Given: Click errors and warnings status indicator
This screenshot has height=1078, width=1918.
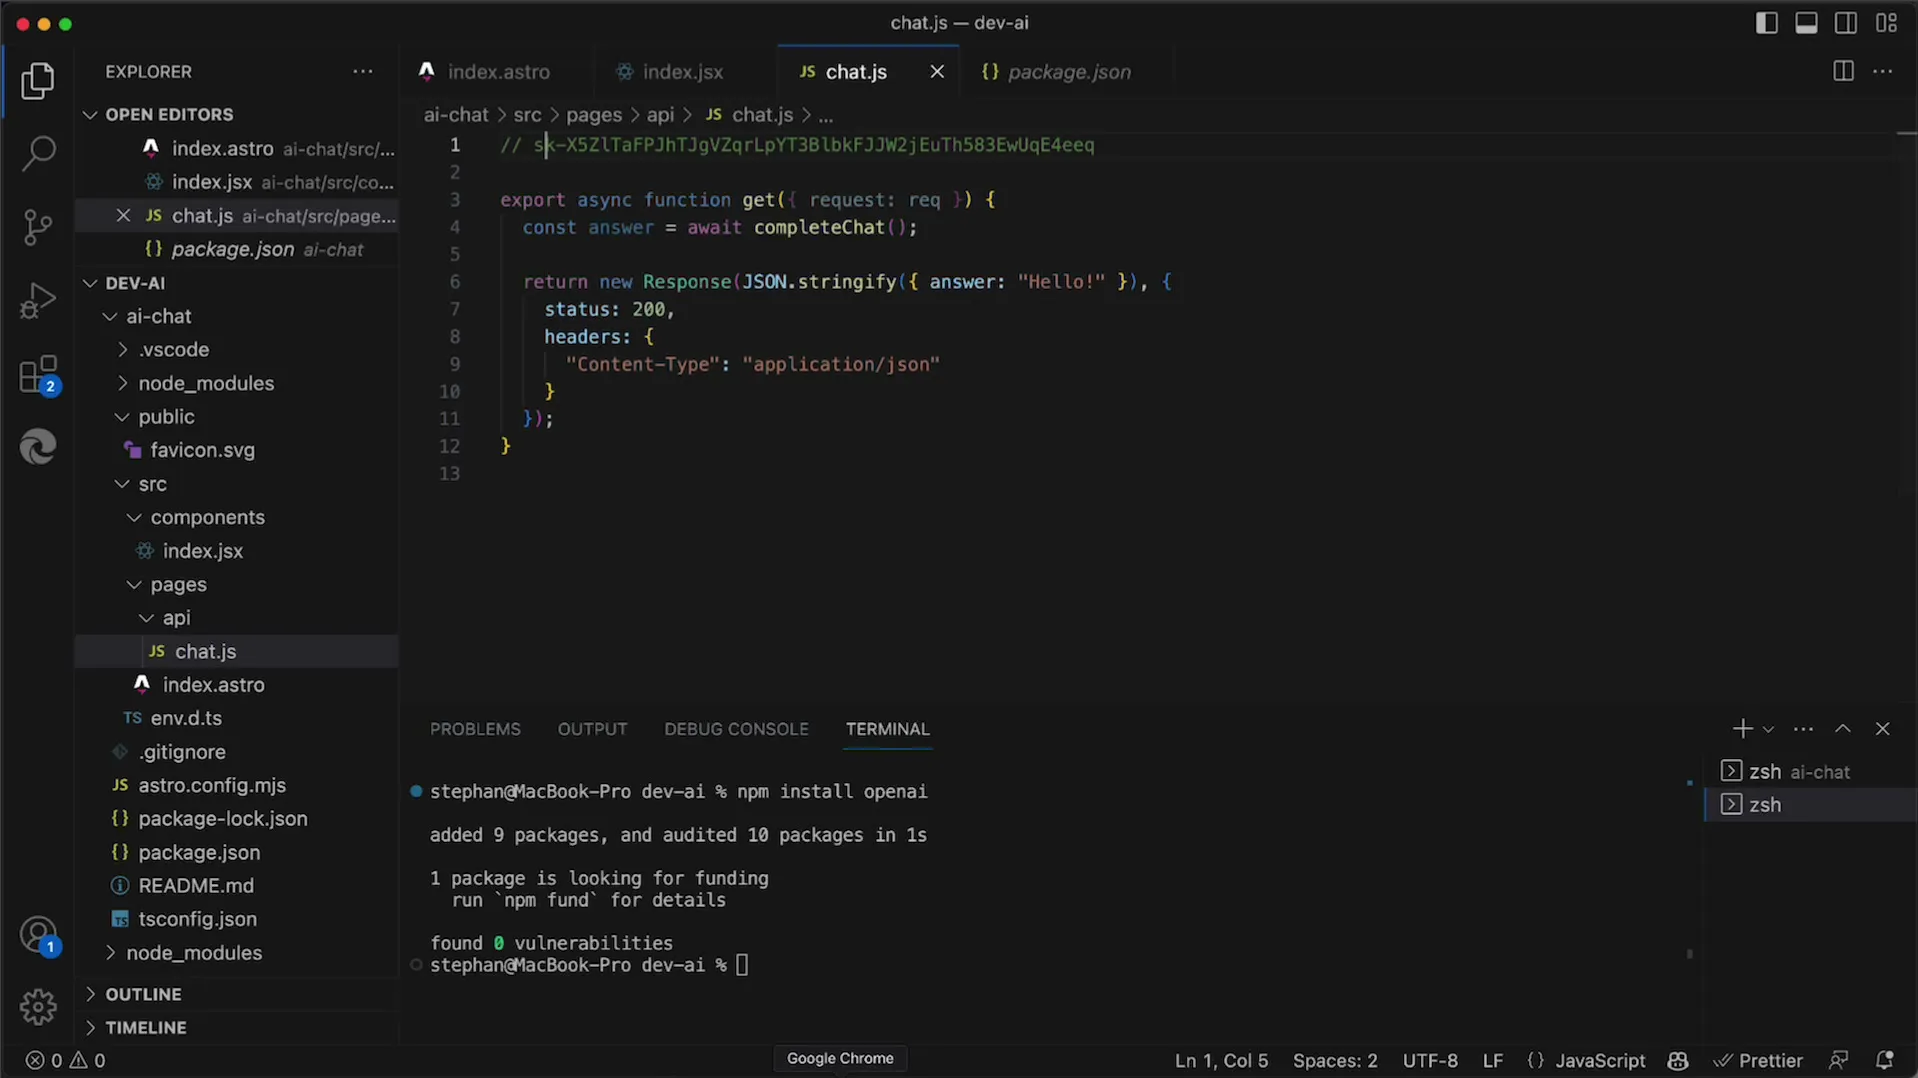Looking at the screenshot, I should 65,1060.
